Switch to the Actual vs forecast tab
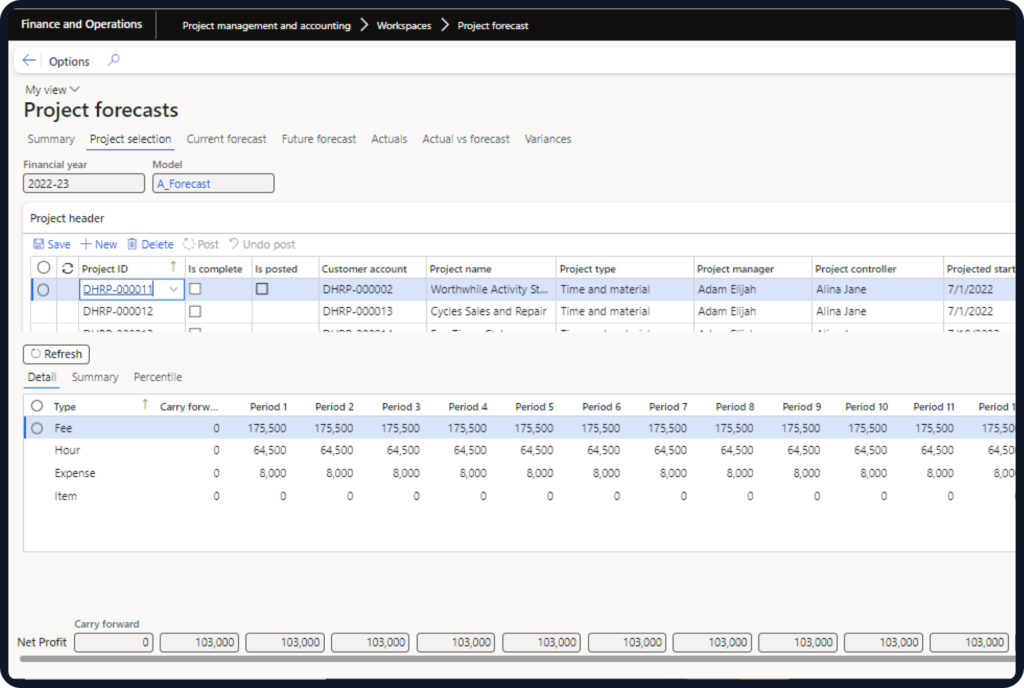Screen dimensions: 1024x688 click(x=465, y=139)
